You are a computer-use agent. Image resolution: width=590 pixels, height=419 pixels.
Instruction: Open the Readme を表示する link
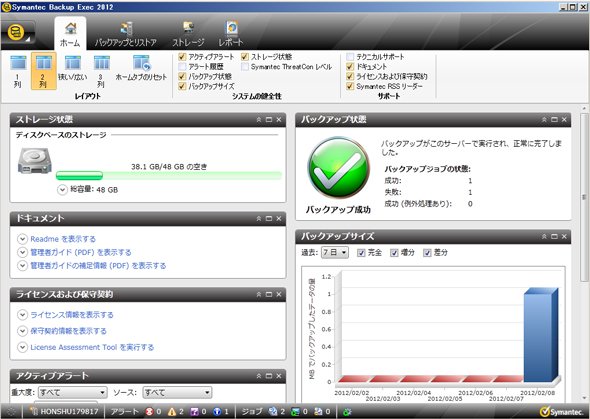tap(63, 239)
